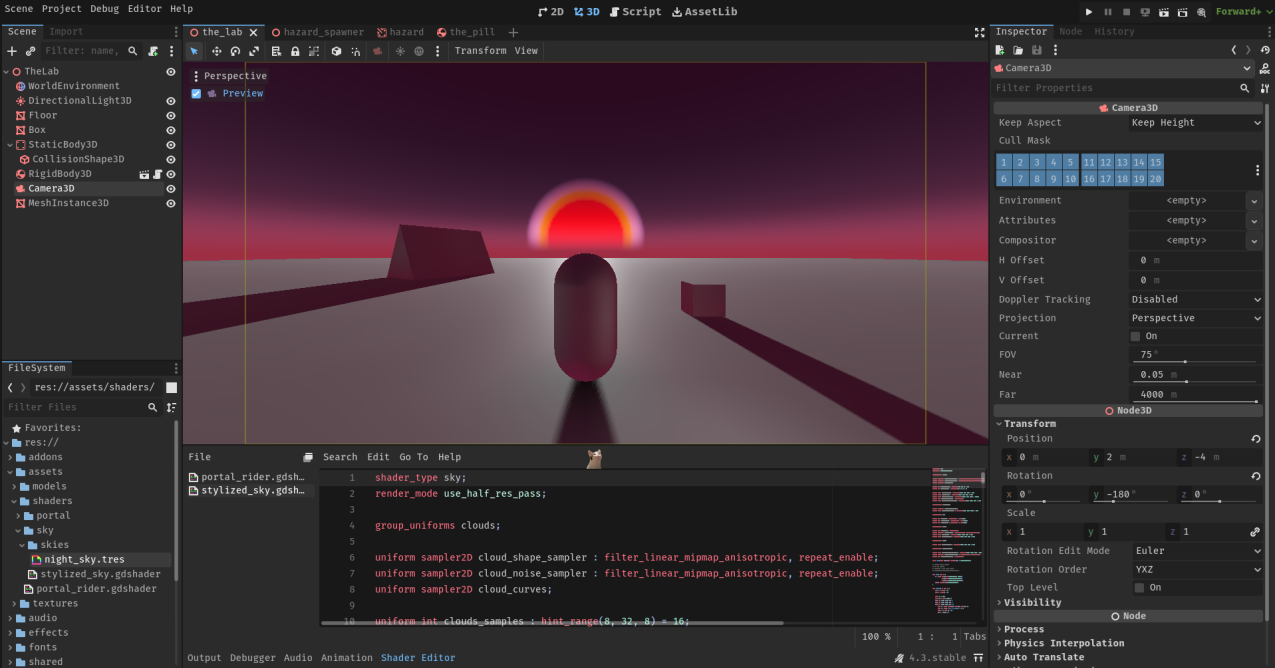Screen dimensions: 1275x668
Task: Switch to the hazard_spawner scene tab
Action: tap(318, 31)
